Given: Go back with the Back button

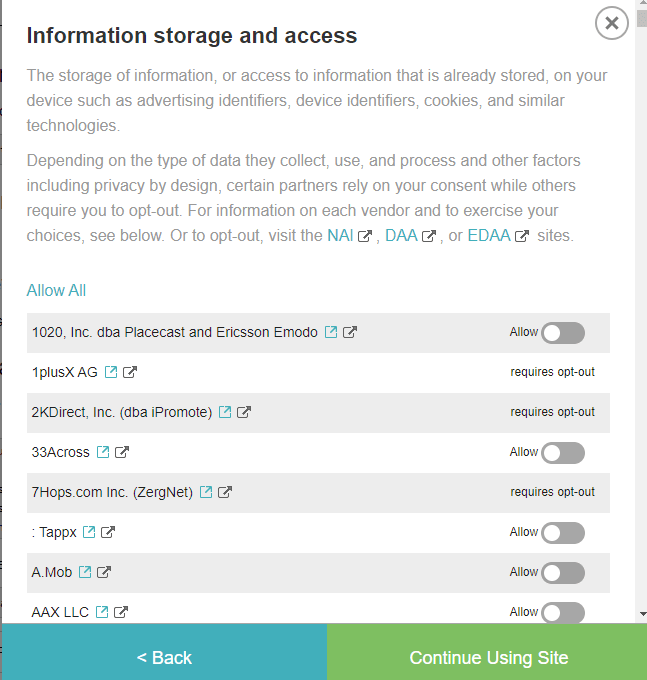Looking at the screenshot, I should (x=164, y=658).
